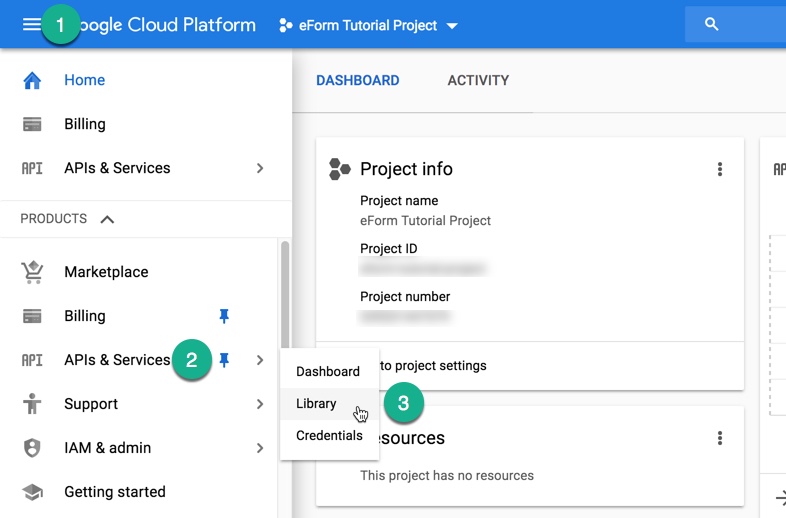Click the PRODUCTS heading label

coord(54,219)
